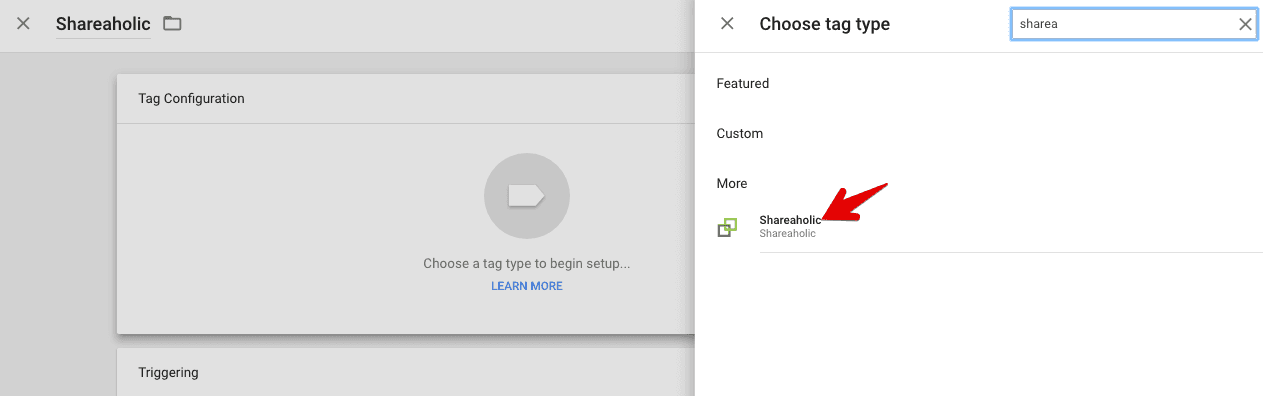The height and width of the screenshot is (396, 1263).
Task: Click the Shareaholic green squares logo
Action: [727, 228]
